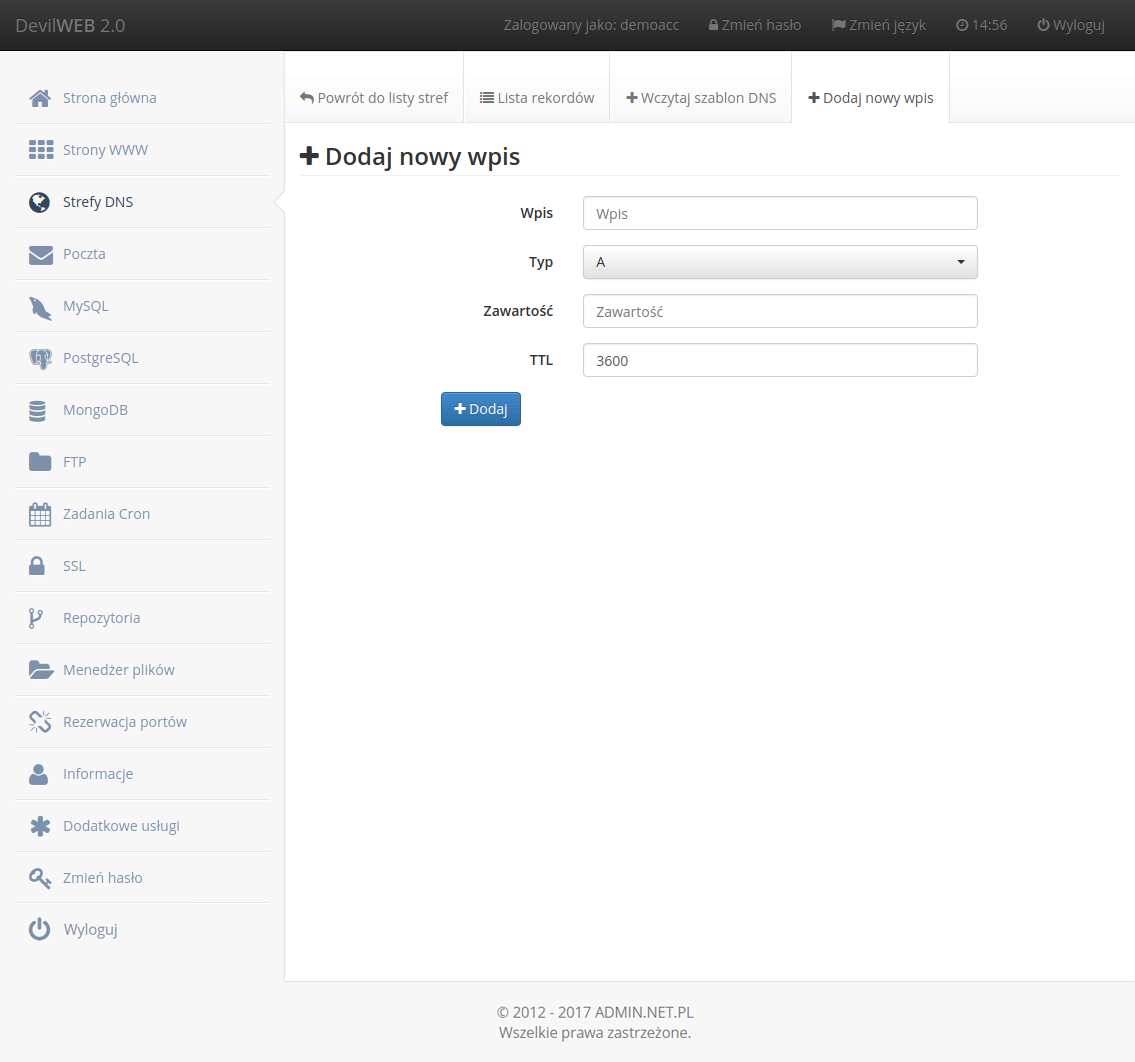Click the home icon for Strona główna
Viewport: 1135px width, 1062px height.
click(x=40, y=98)
